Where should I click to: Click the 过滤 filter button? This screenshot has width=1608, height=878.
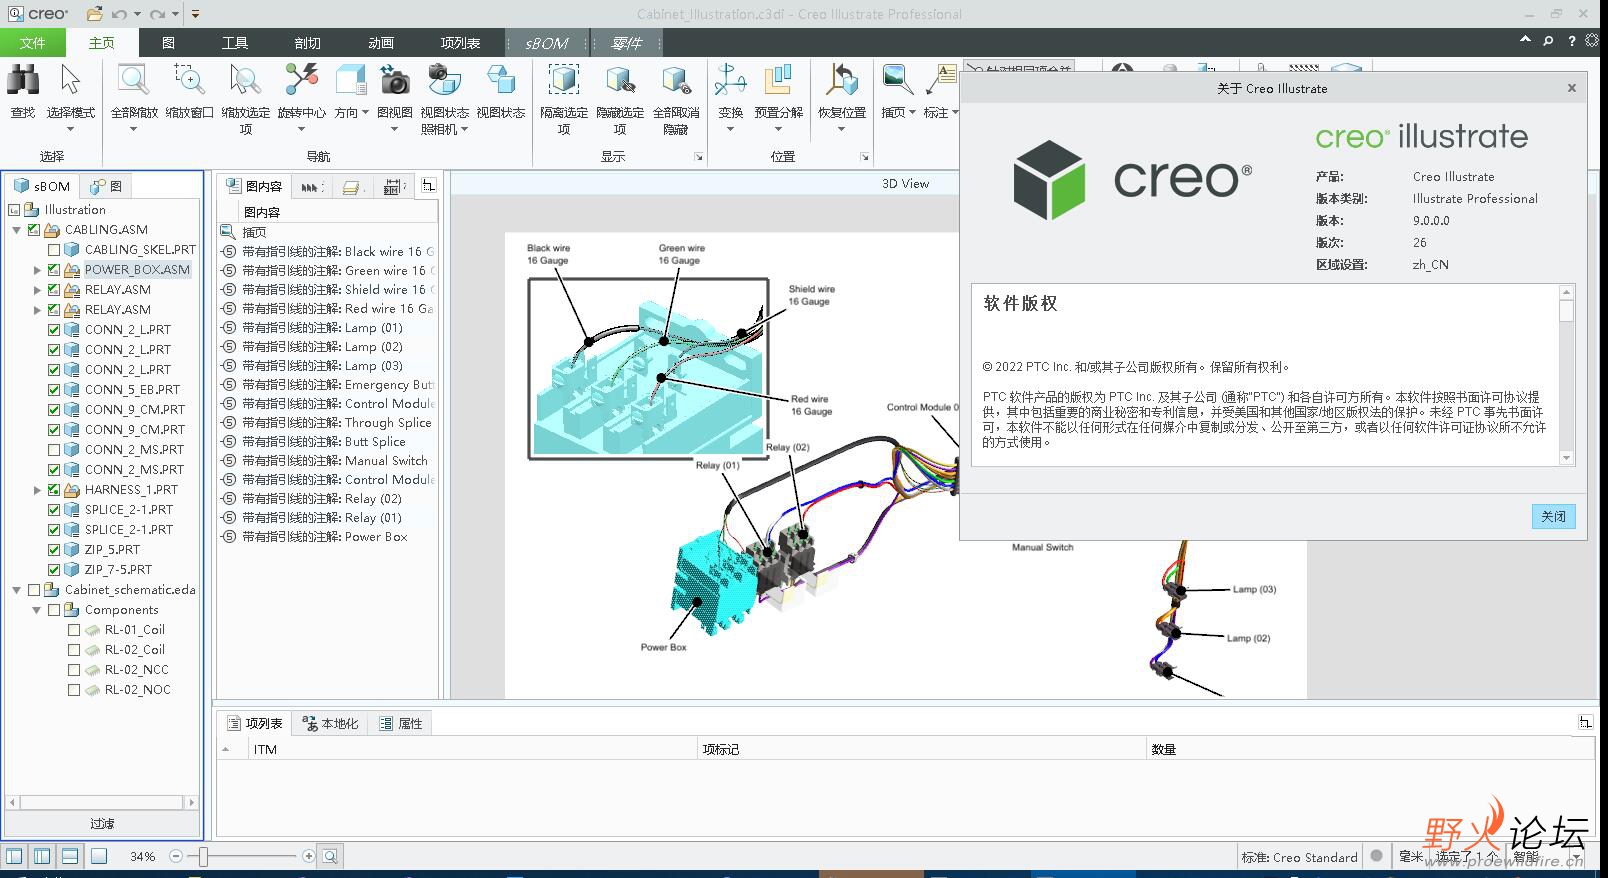coord(102,824)
